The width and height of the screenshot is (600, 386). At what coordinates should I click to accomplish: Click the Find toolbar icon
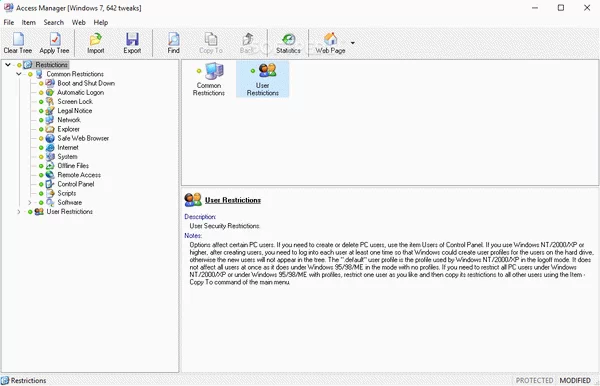coord(173,39)
